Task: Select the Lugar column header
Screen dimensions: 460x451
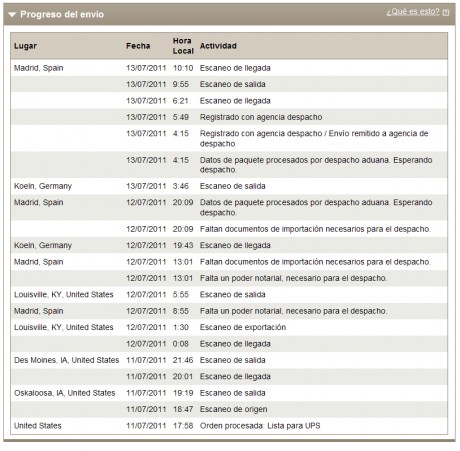Action: 25,46
